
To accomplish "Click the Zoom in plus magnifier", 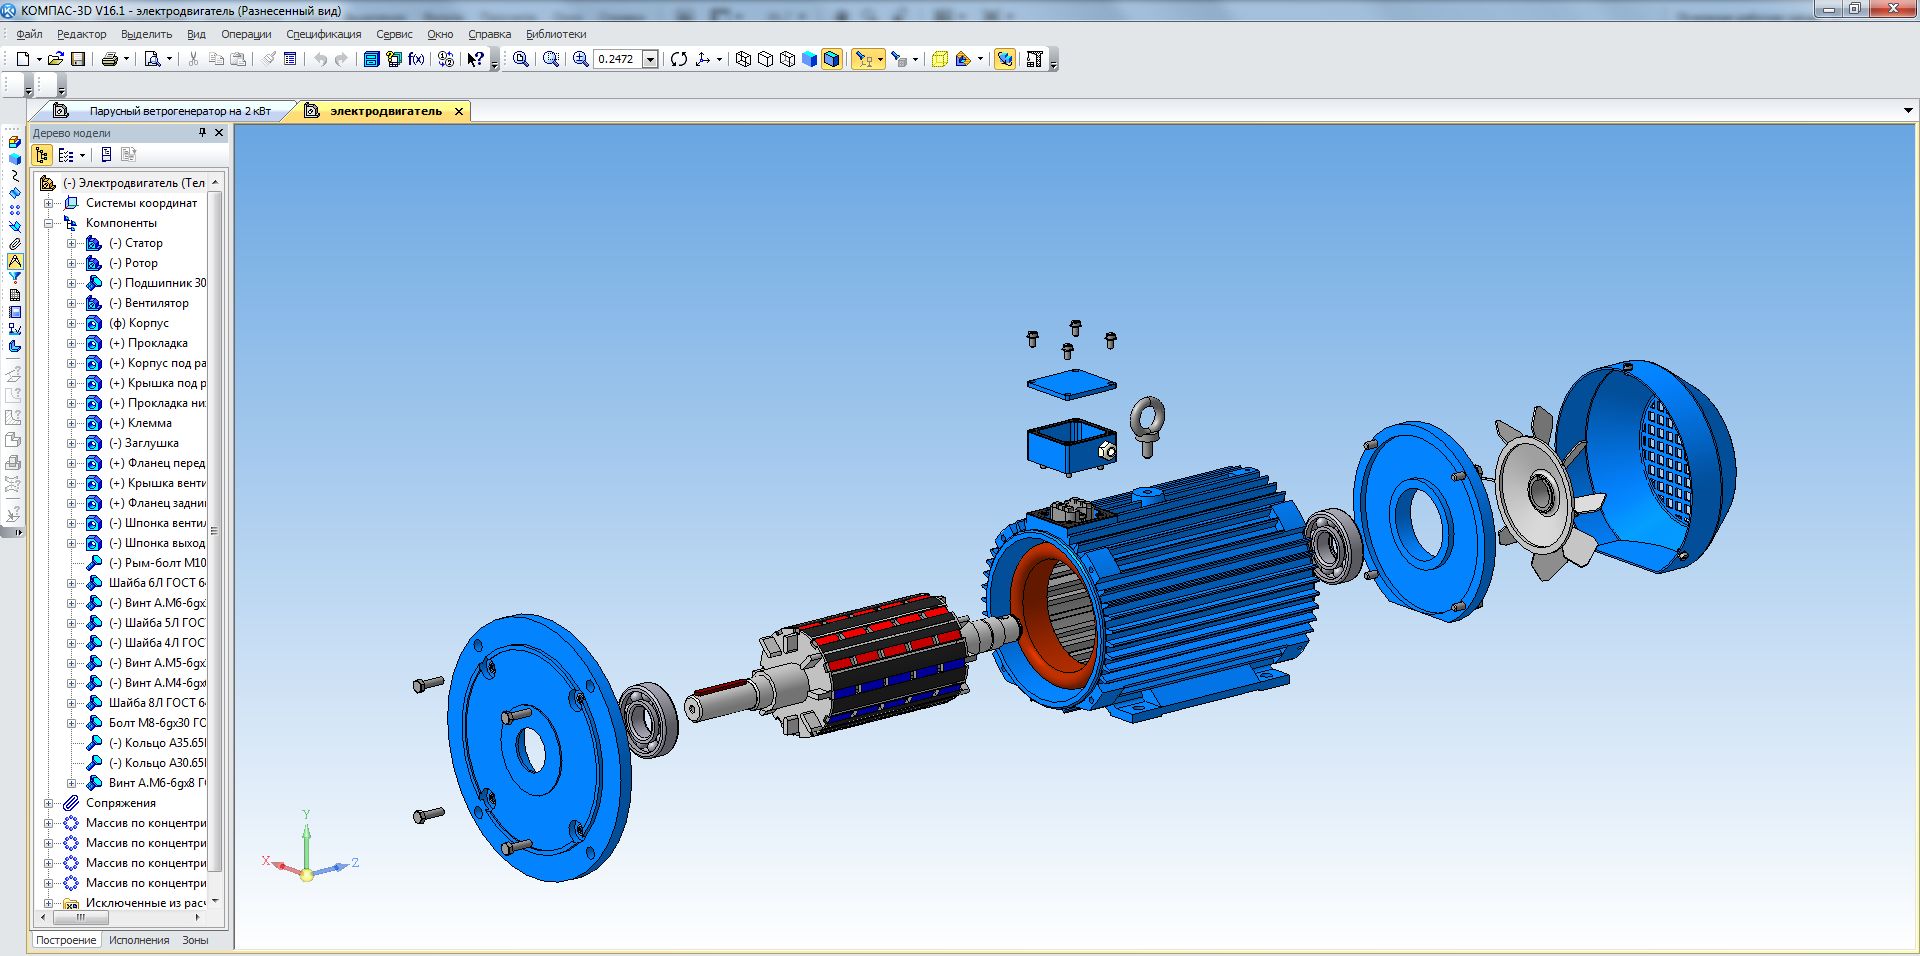I will pos(580,59).
